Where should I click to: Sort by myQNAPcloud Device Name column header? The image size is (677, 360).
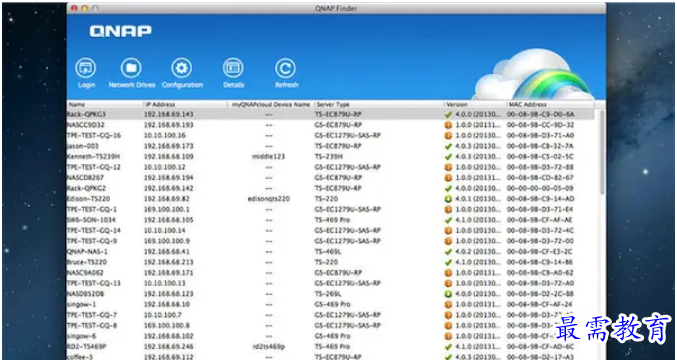[271, 104]
